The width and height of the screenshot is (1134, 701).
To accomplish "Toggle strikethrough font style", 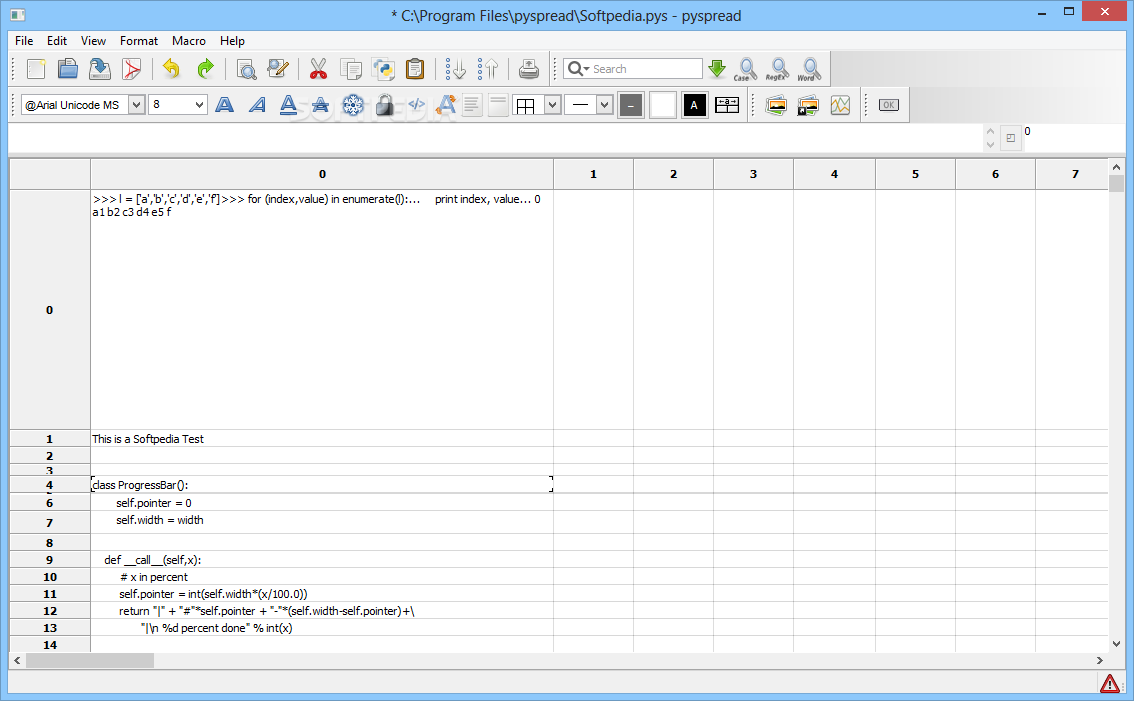I will [320, 105].
